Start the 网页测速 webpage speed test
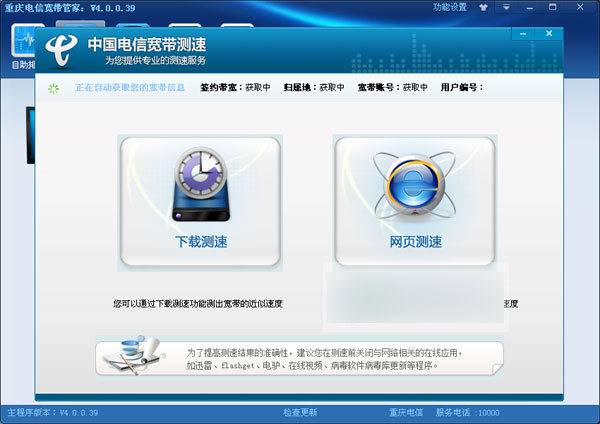This screenshot has height=424, width=600. coord(415,201)
